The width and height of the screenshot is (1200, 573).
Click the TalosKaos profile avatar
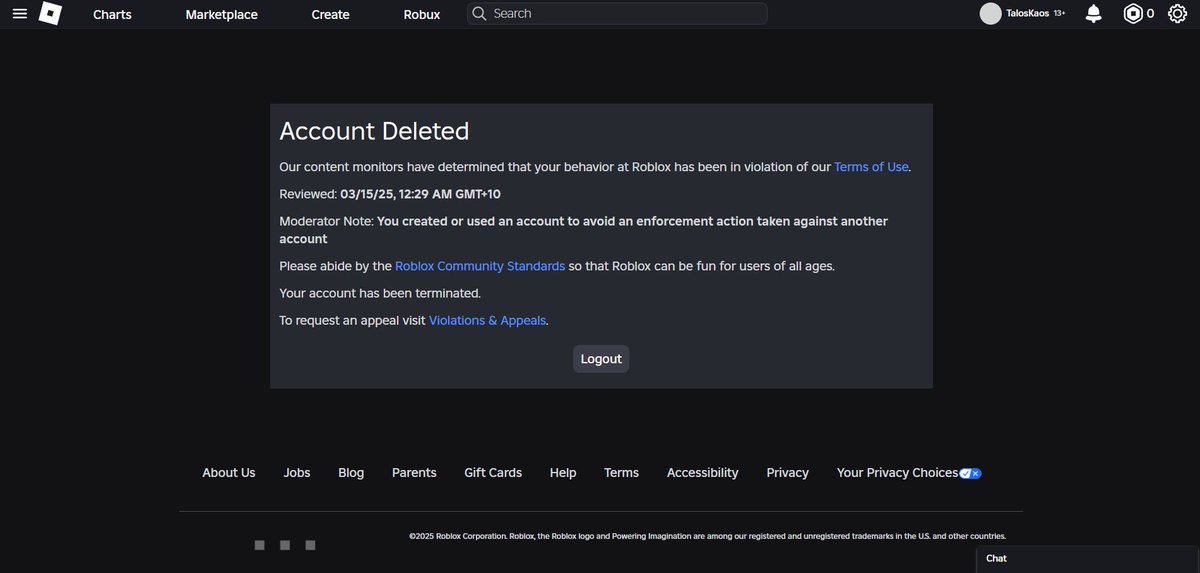pyautogui.click(x=990, y=14)
